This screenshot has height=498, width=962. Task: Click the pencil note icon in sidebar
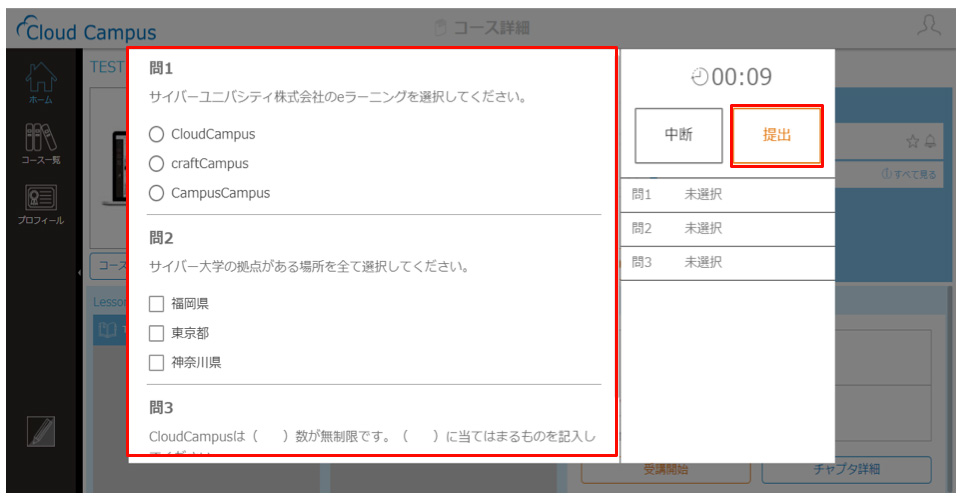pos(40,431)
